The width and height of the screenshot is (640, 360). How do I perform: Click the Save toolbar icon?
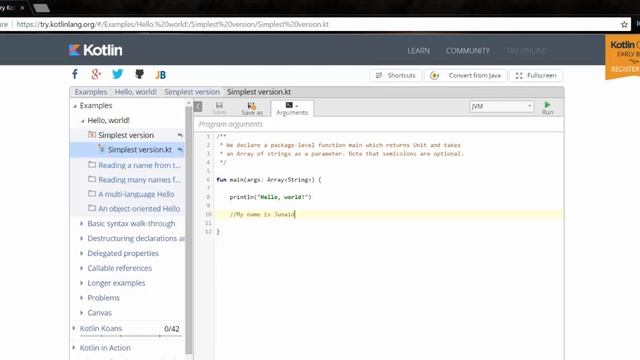[x=219, y=108]
